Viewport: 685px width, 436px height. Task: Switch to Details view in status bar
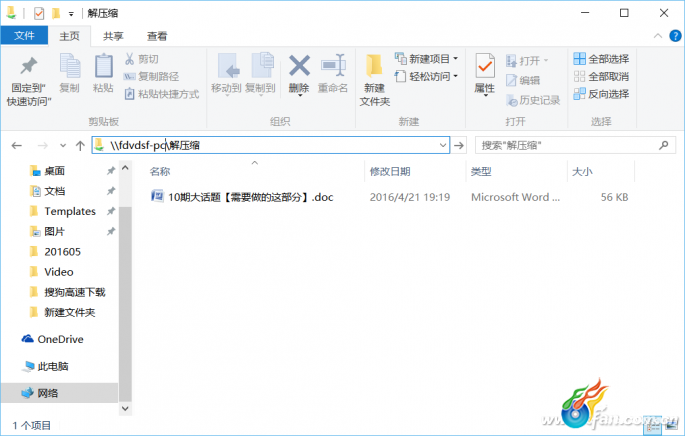click(654, 425)
